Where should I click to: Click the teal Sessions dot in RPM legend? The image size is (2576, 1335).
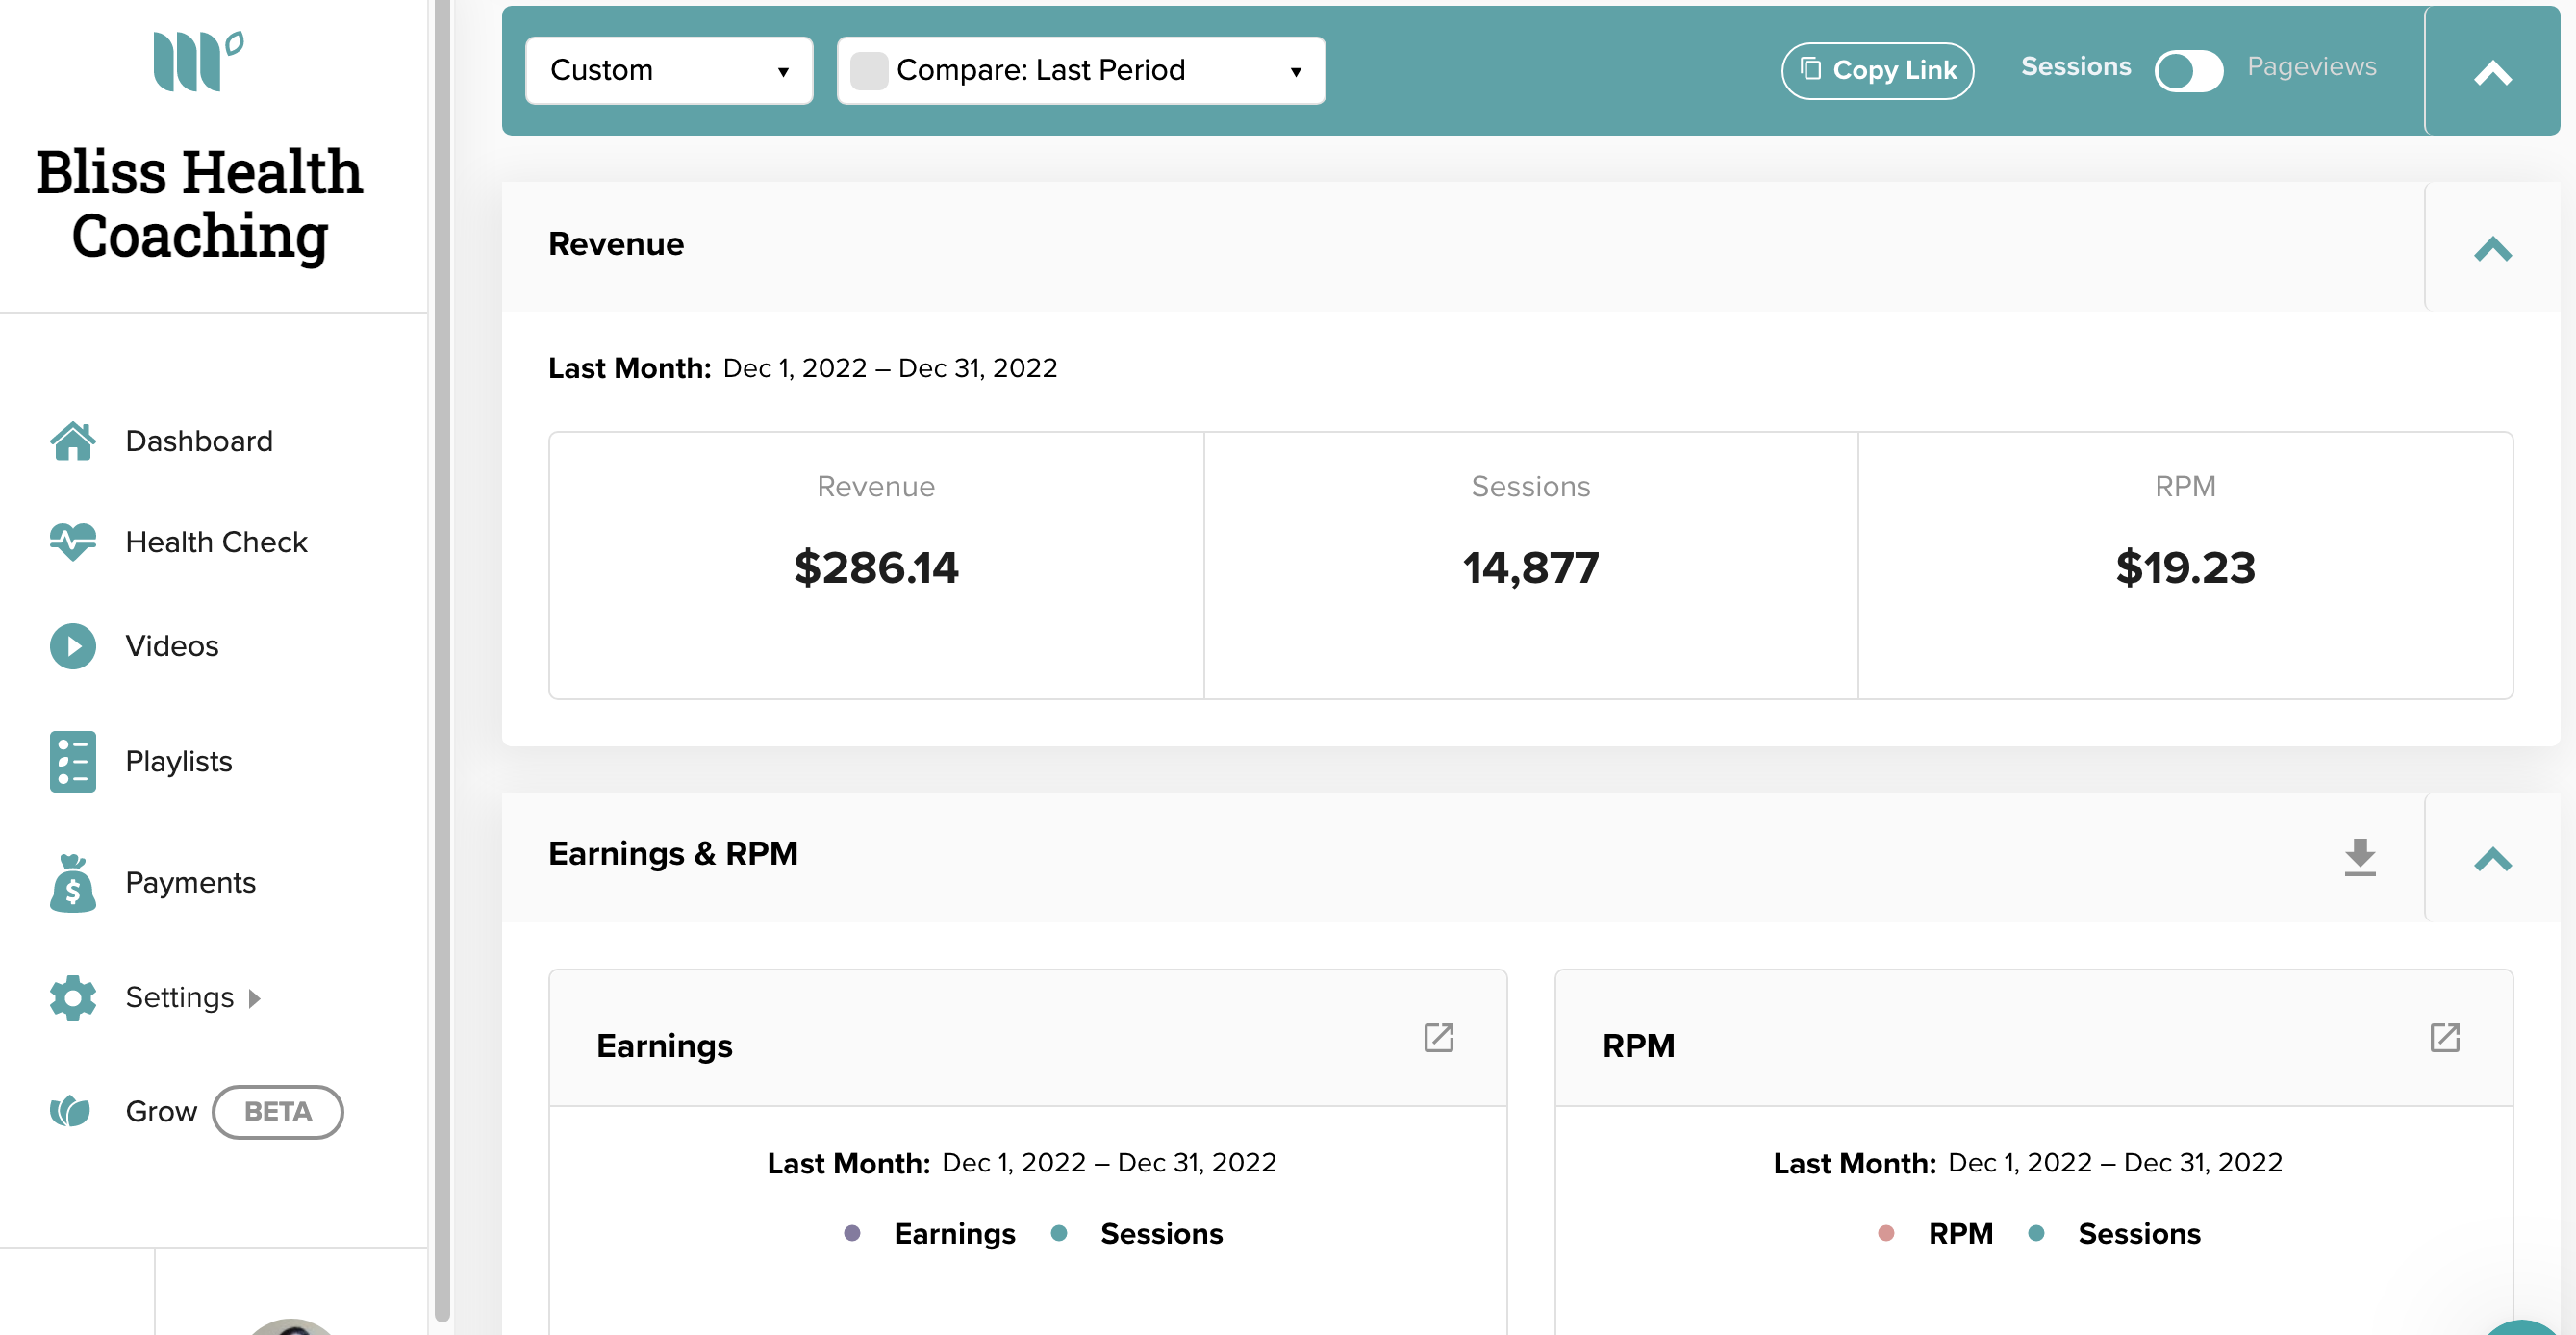[2036, 1233]
